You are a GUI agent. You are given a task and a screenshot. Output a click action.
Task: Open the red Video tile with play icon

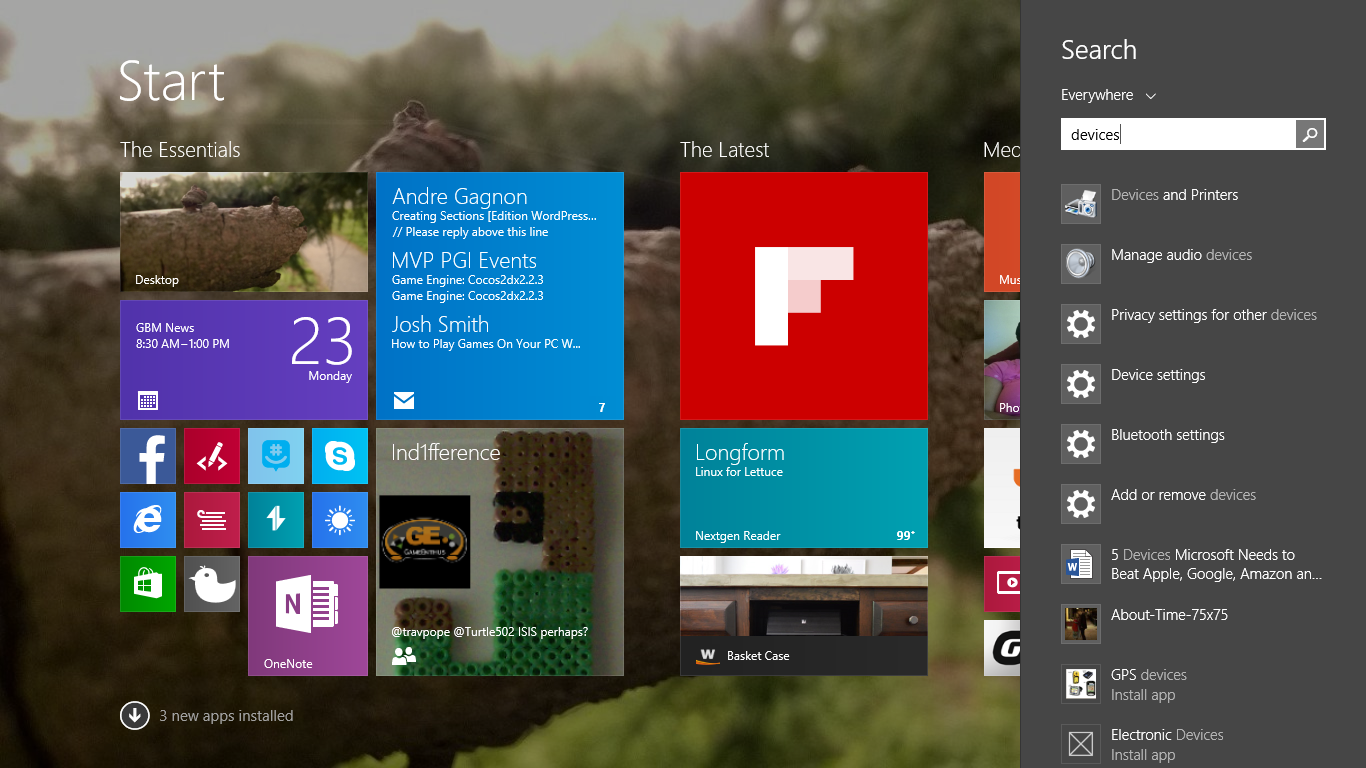point(1002,584)
